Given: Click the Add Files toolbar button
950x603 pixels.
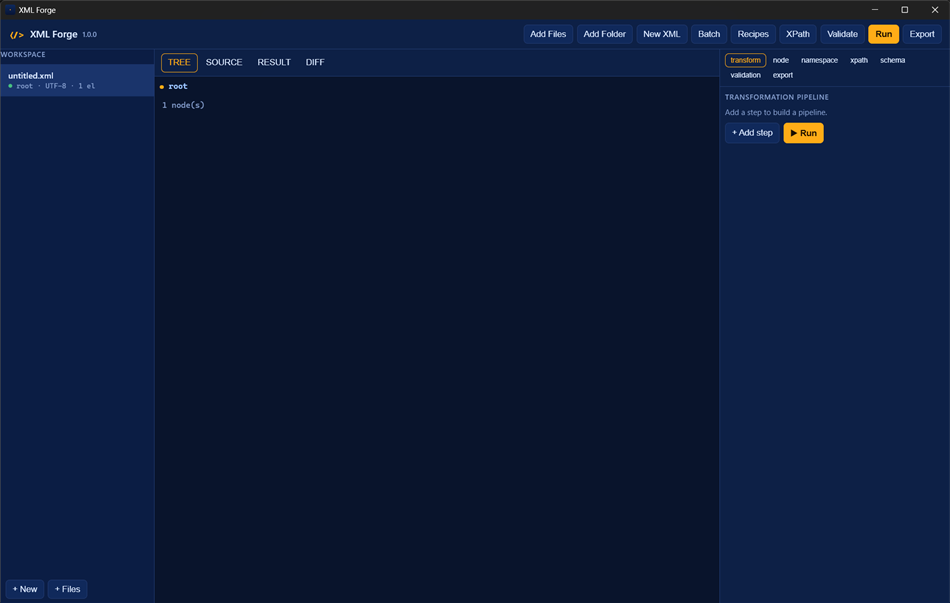Looking at the screenshot, I should click(548, 34).
